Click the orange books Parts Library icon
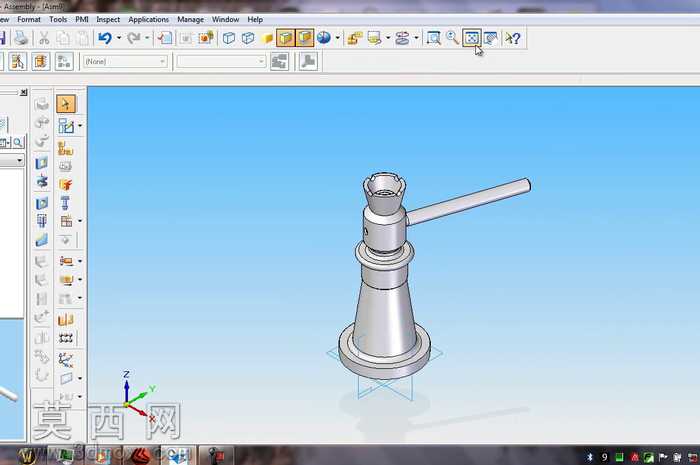This screenshot has height=465, width=700. tap(66, 319)
